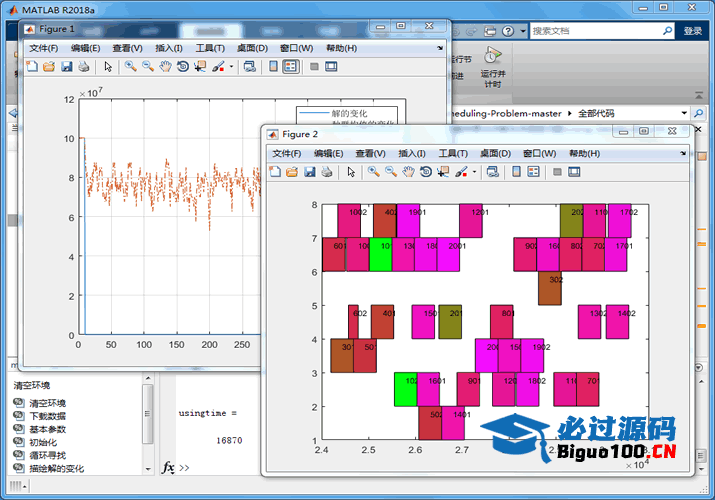715x500 pixels.
Task: Toggle Insert Legend in Figure 1 toolbar
Action: pos(290,67)
